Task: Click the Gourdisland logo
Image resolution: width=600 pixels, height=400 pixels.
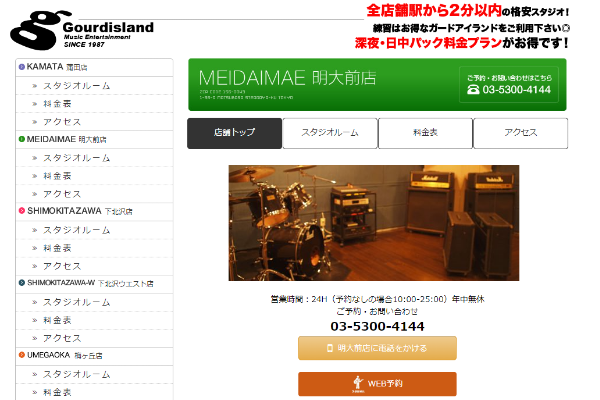Action: click(x=82, y=30)
